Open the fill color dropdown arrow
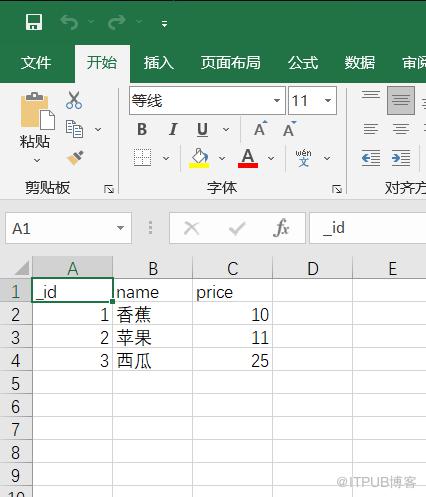This screenshot has width=426, height=497. [222, 158]
